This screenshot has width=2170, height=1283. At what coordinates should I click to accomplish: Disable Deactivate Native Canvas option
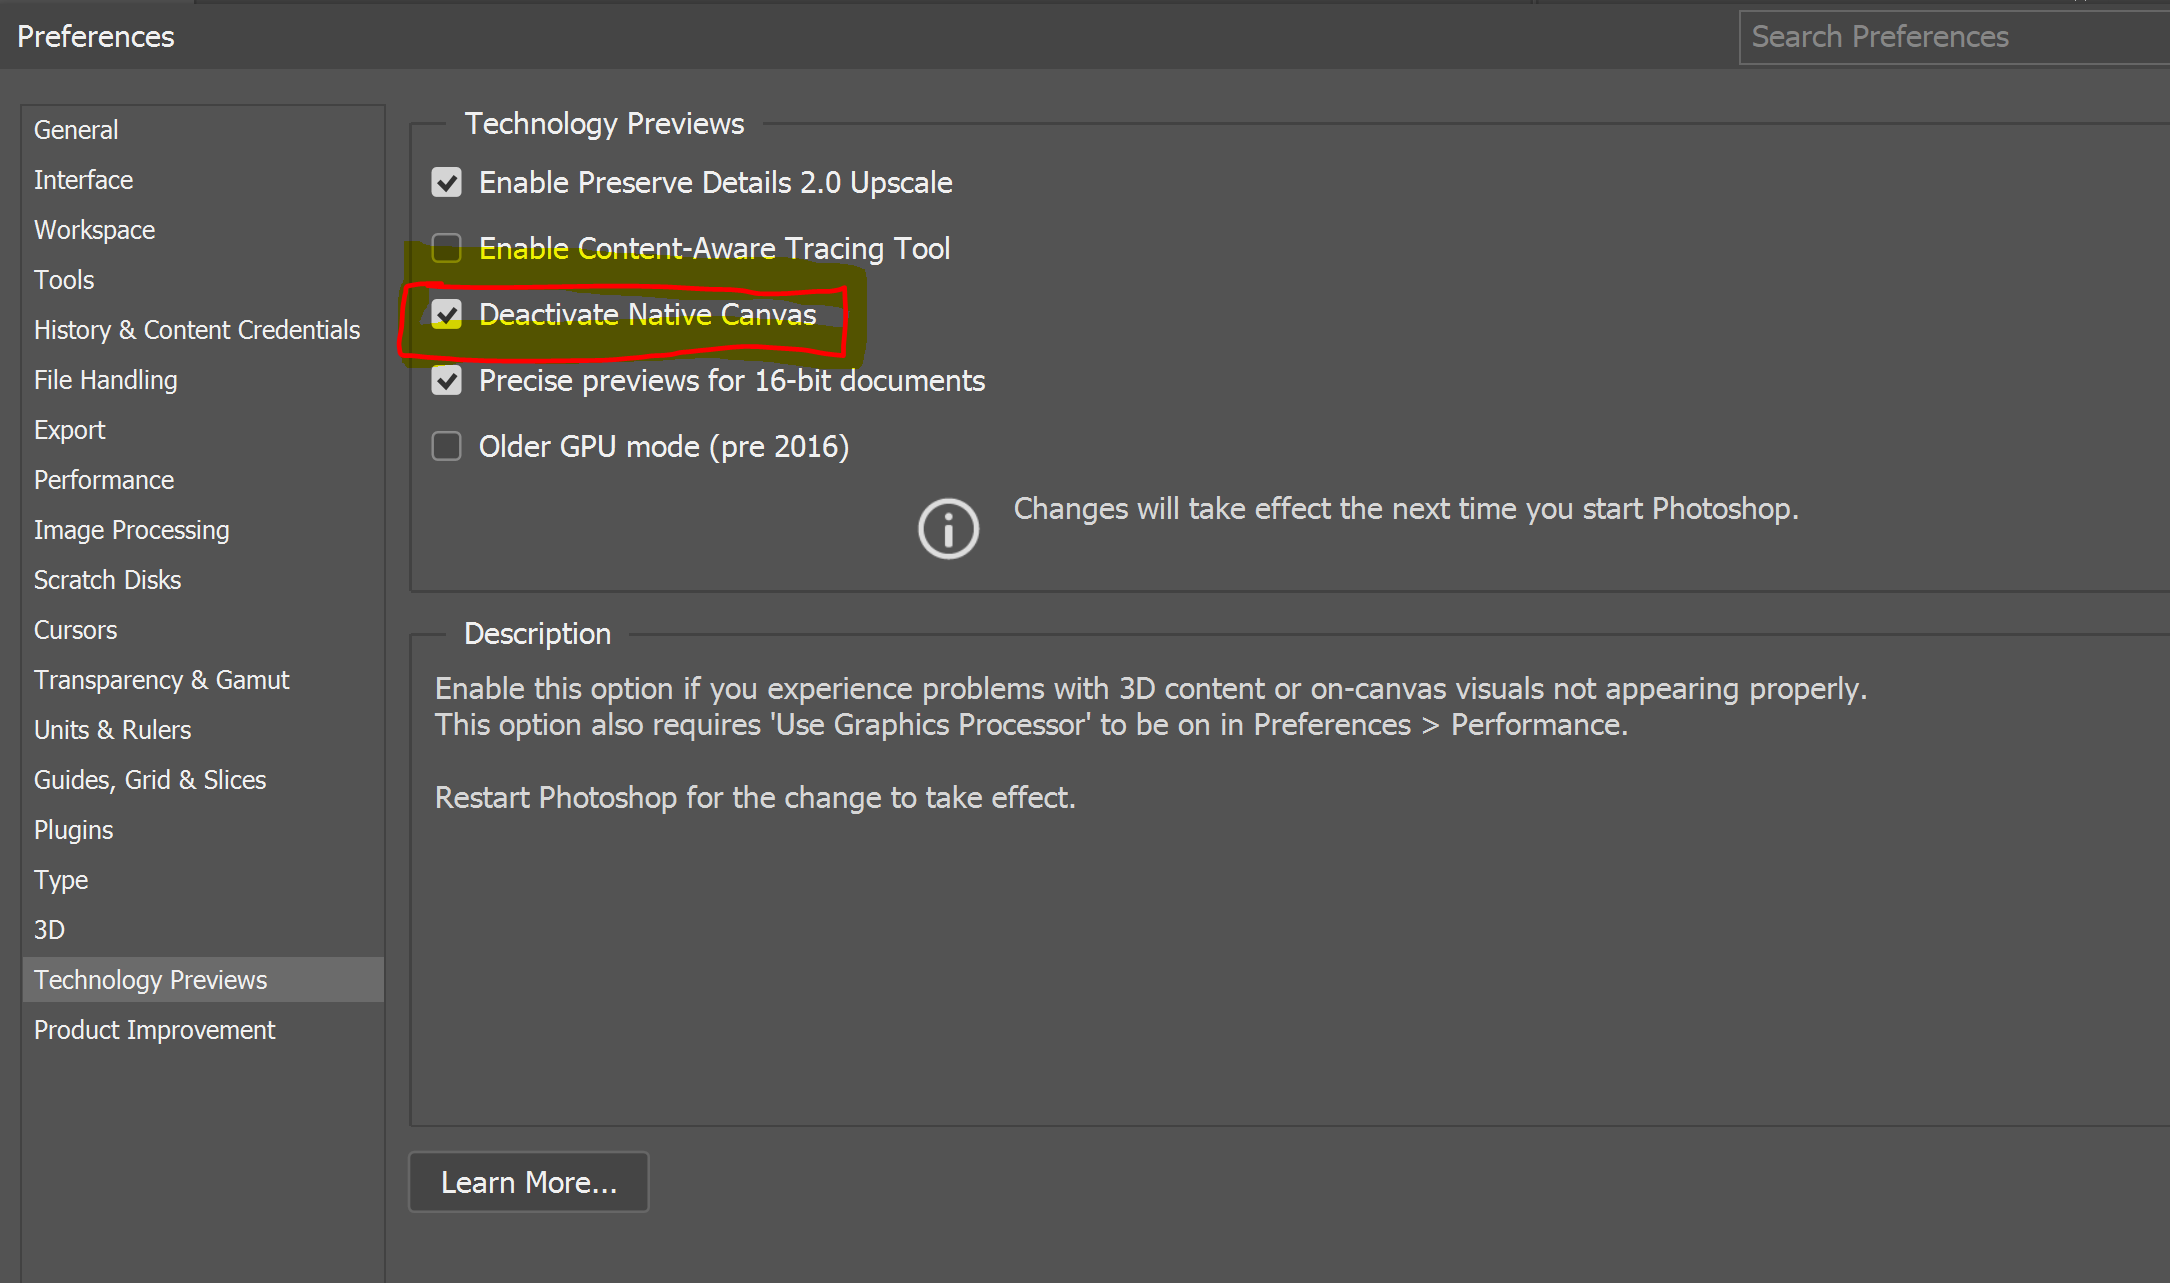coord(447,313)
